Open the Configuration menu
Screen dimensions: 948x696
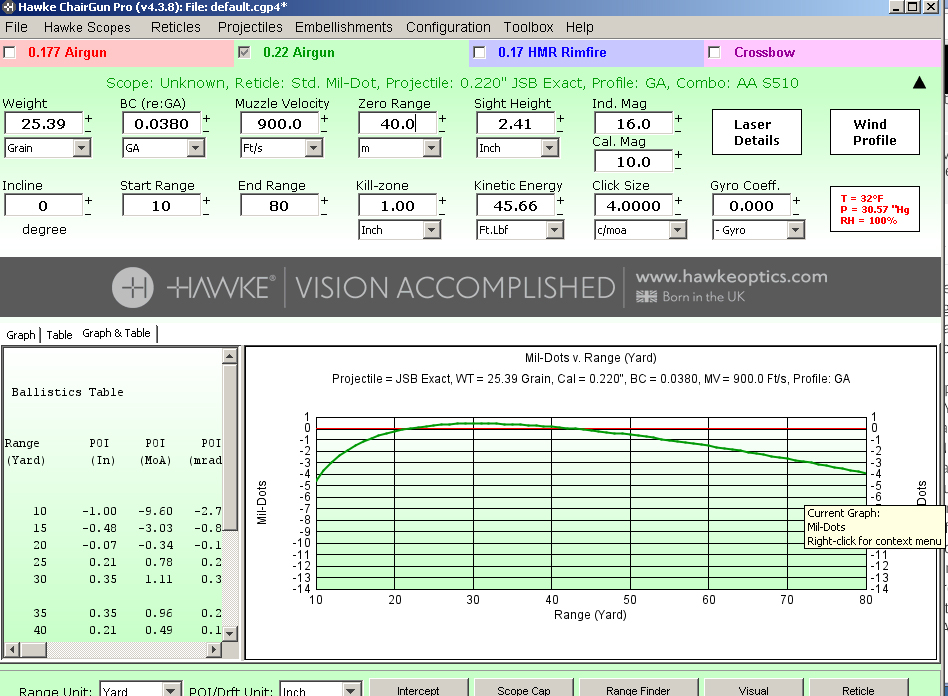448,27
